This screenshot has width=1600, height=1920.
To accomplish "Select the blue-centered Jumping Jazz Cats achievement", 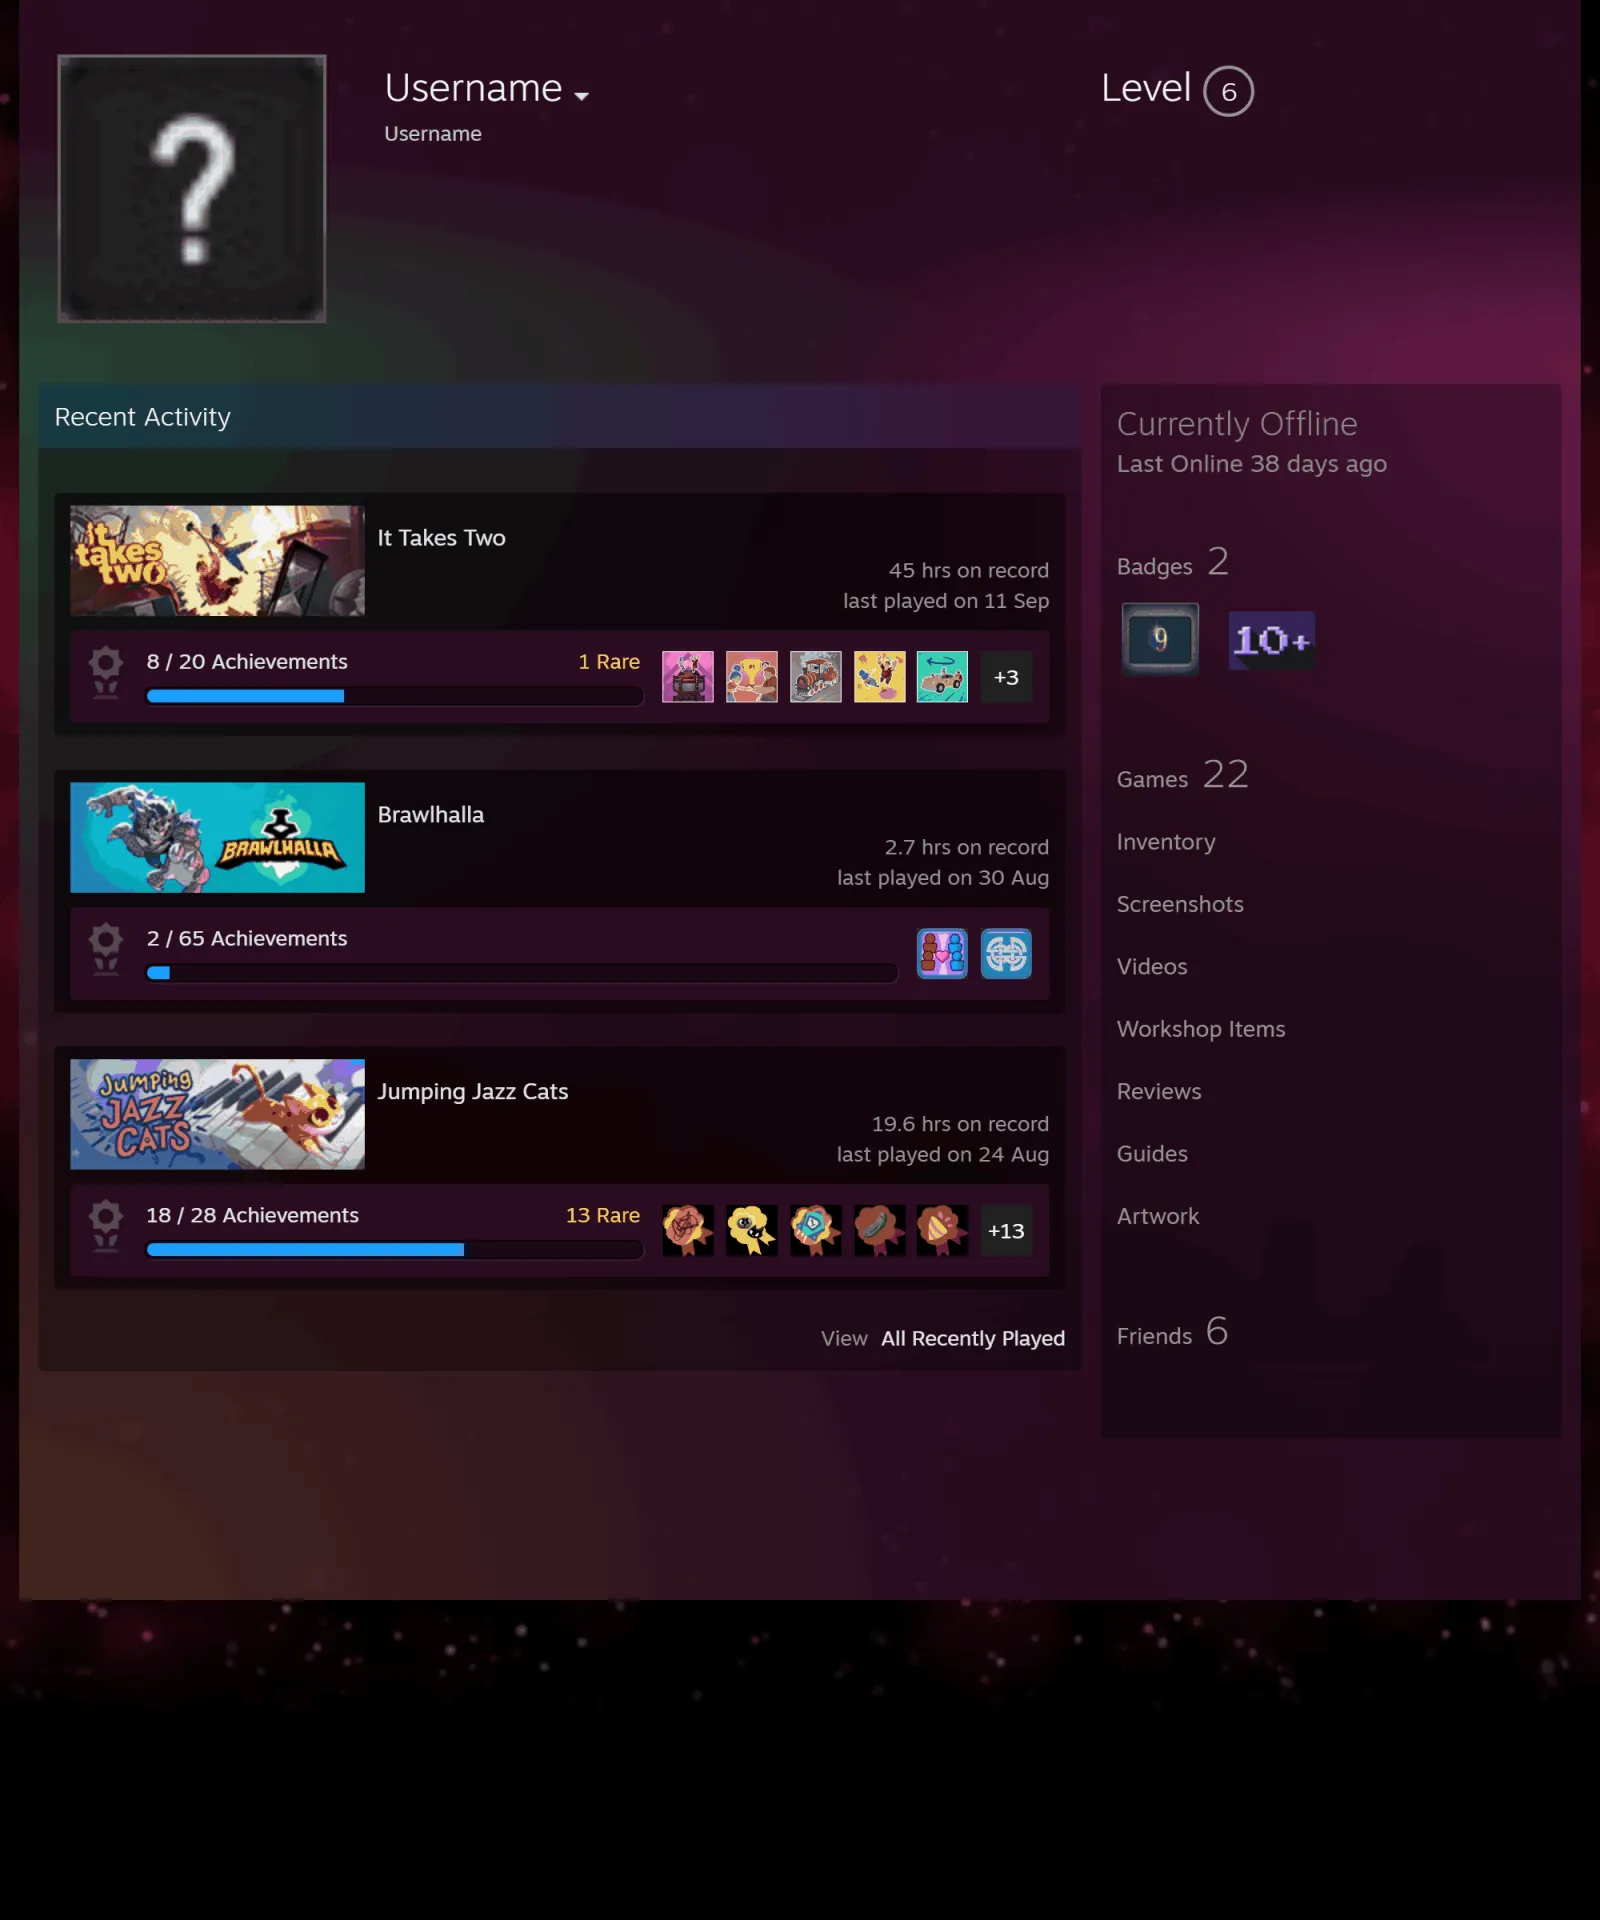I will pyautogui.click(x=815, y=1231).
